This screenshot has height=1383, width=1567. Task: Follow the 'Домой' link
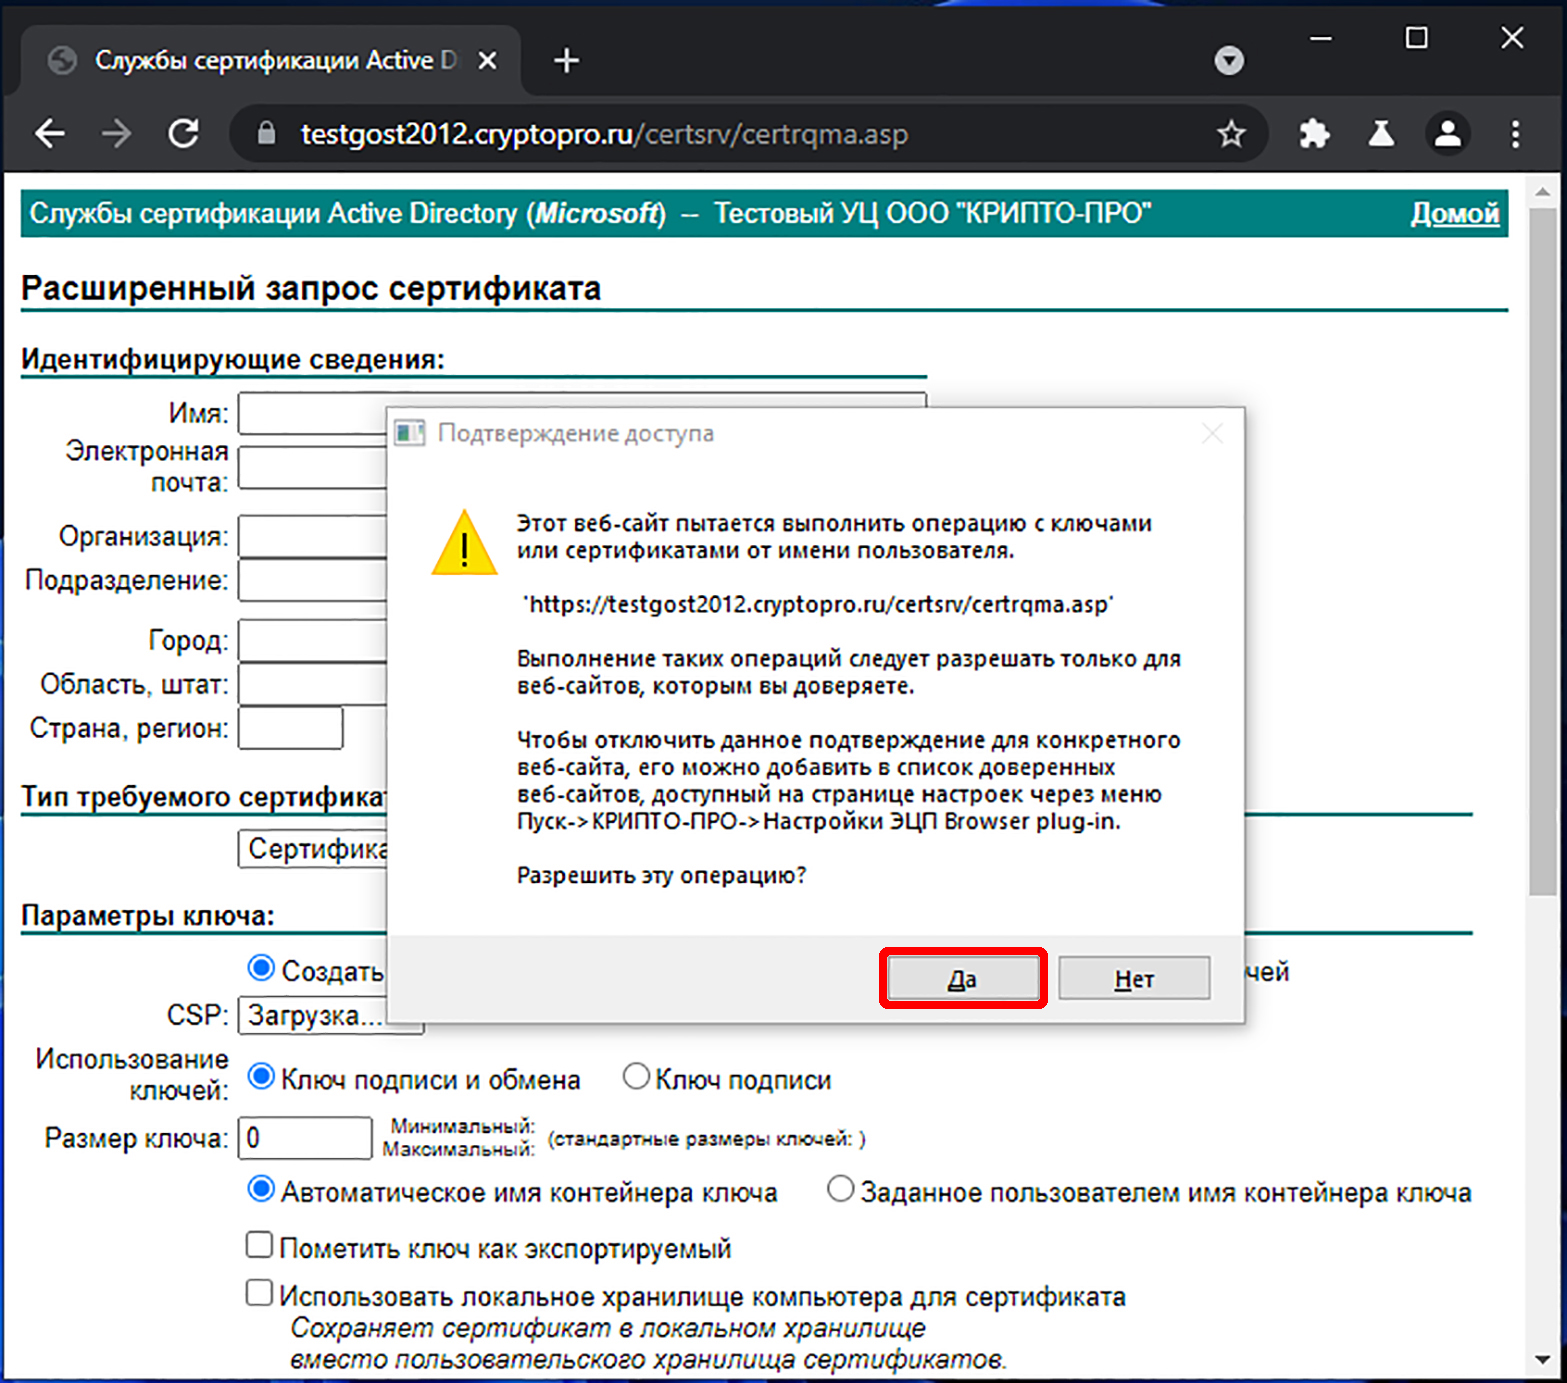(1454, 213)
